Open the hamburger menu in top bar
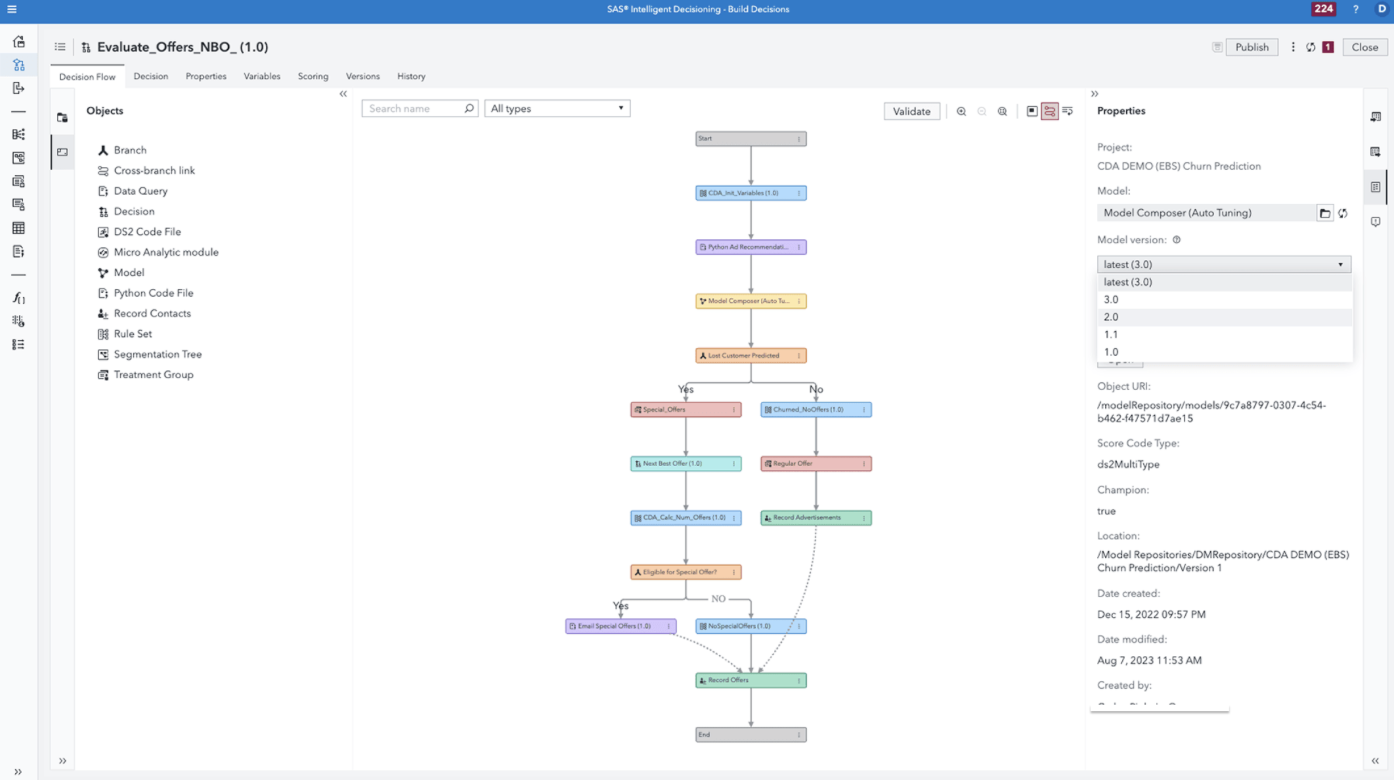This screenshot has width=1394, height=780. 12,9
